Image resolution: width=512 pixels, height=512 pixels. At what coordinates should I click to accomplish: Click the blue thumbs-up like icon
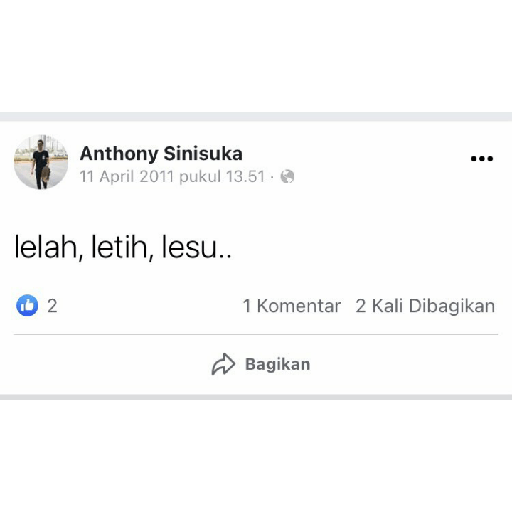[x=27, y=305]
